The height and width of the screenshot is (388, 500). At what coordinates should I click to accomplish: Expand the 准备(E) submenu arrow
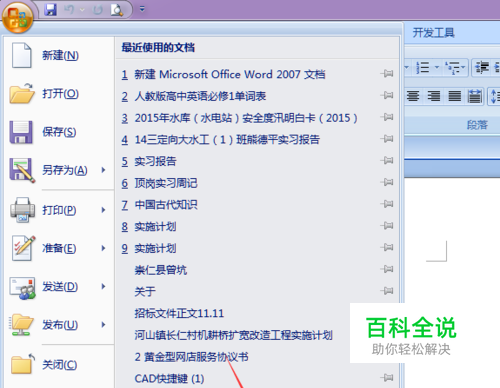tap(104, 248)
